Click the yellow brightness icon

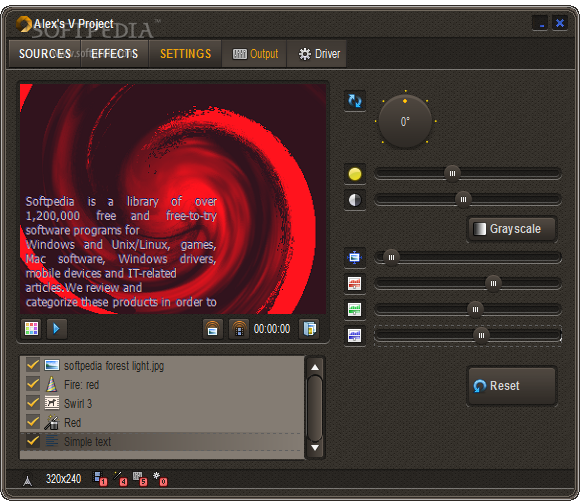355,174
